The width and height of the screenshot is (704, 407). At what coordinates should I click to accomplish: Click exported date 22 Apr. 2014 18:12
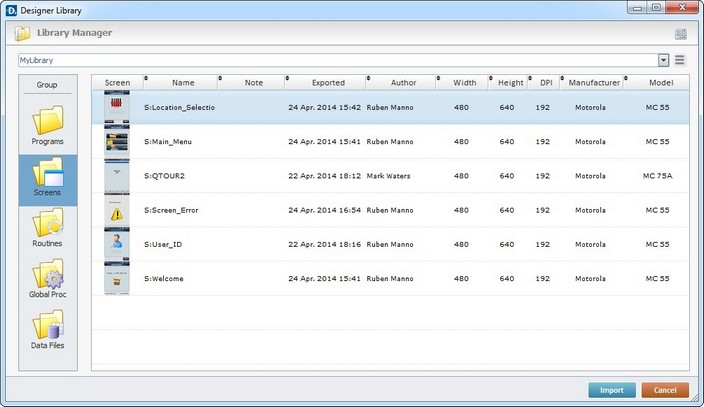click(x=324, y=176)
